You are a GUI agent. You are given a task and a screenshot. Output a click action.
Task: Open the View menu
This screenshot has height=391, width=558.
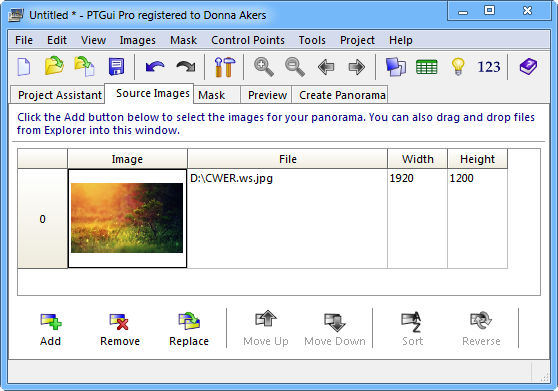[x=93, y=40]
